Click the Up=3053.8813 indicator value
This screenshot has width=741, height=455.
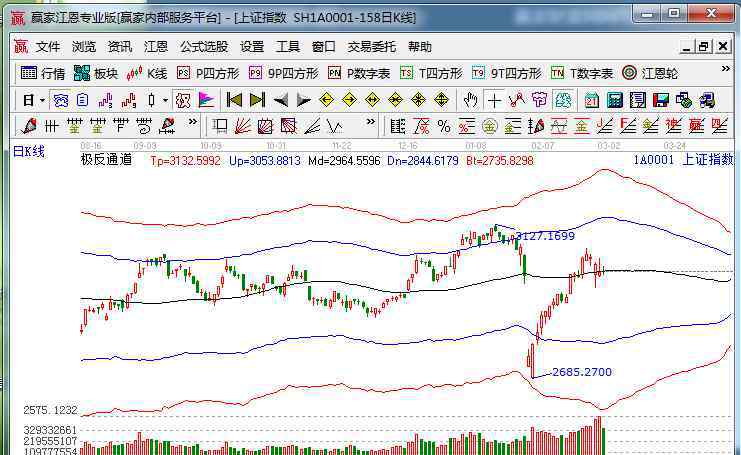pos(265,161)
